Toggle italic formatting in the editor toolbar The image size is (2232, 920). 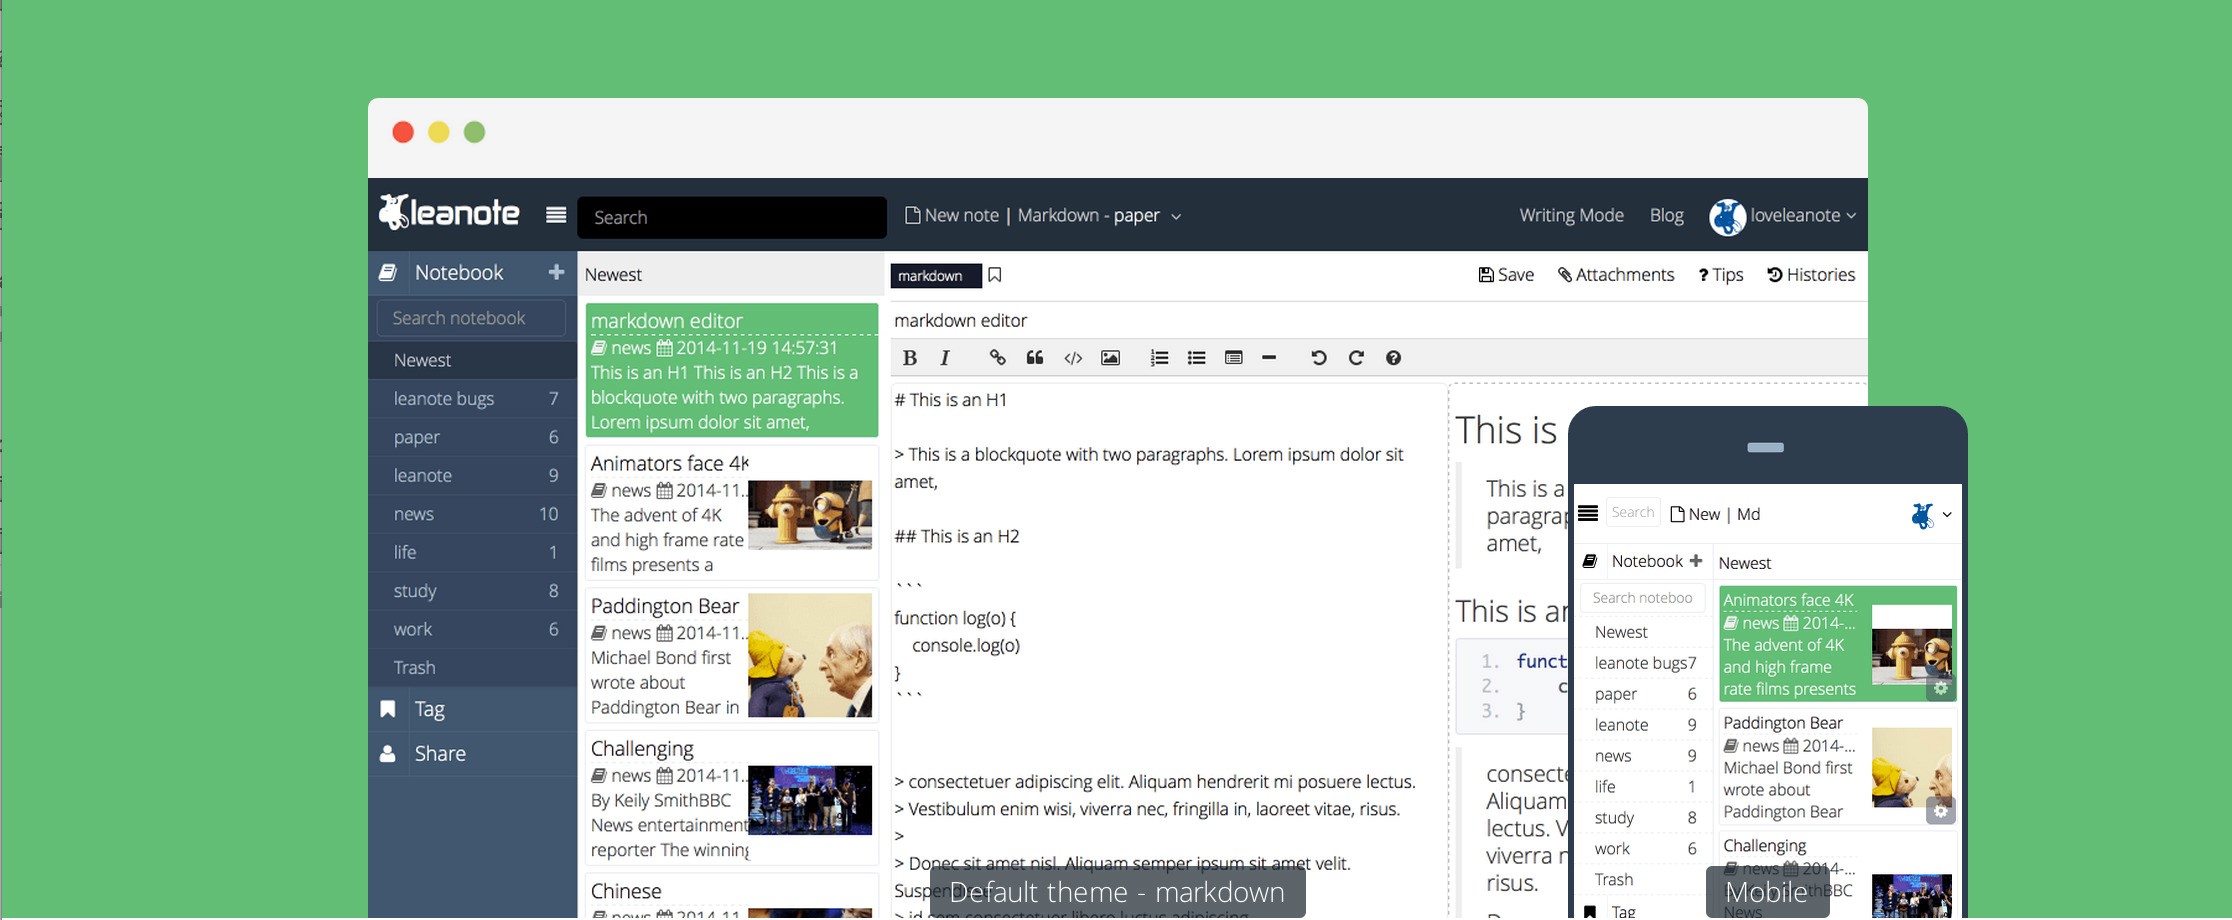(945, 358)
